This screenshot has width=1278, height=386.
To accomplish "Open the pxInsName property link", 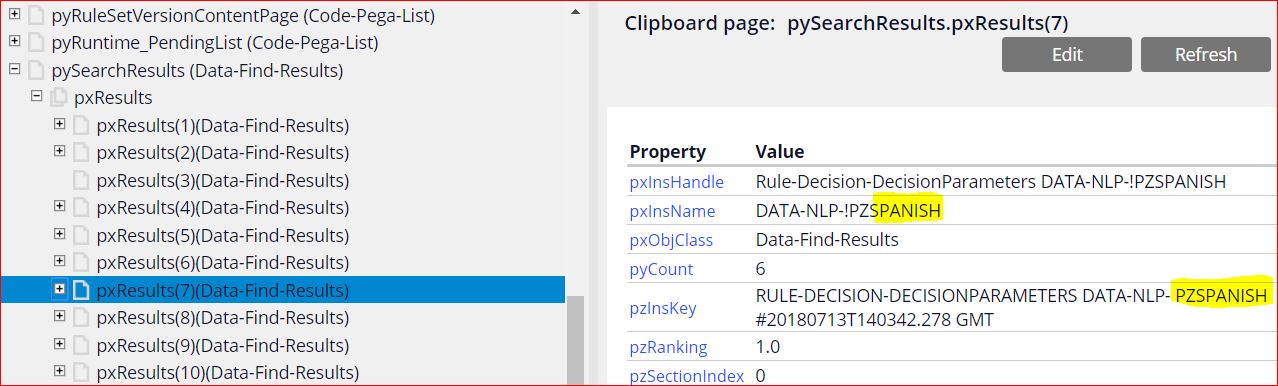I will [x=672, y=211].
